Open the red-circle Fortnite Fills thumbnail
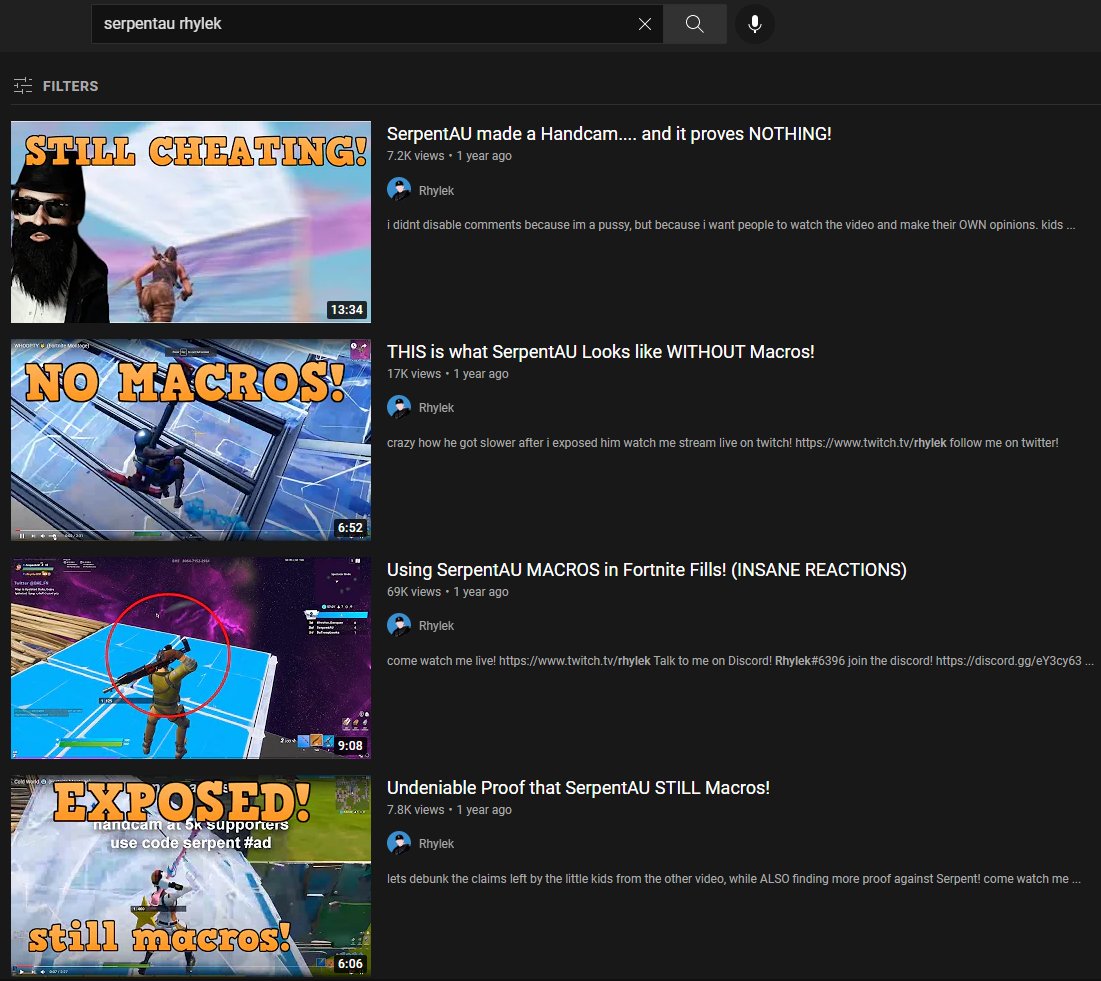Viewport: 1101px width, 981px height. tap(190, 657)
